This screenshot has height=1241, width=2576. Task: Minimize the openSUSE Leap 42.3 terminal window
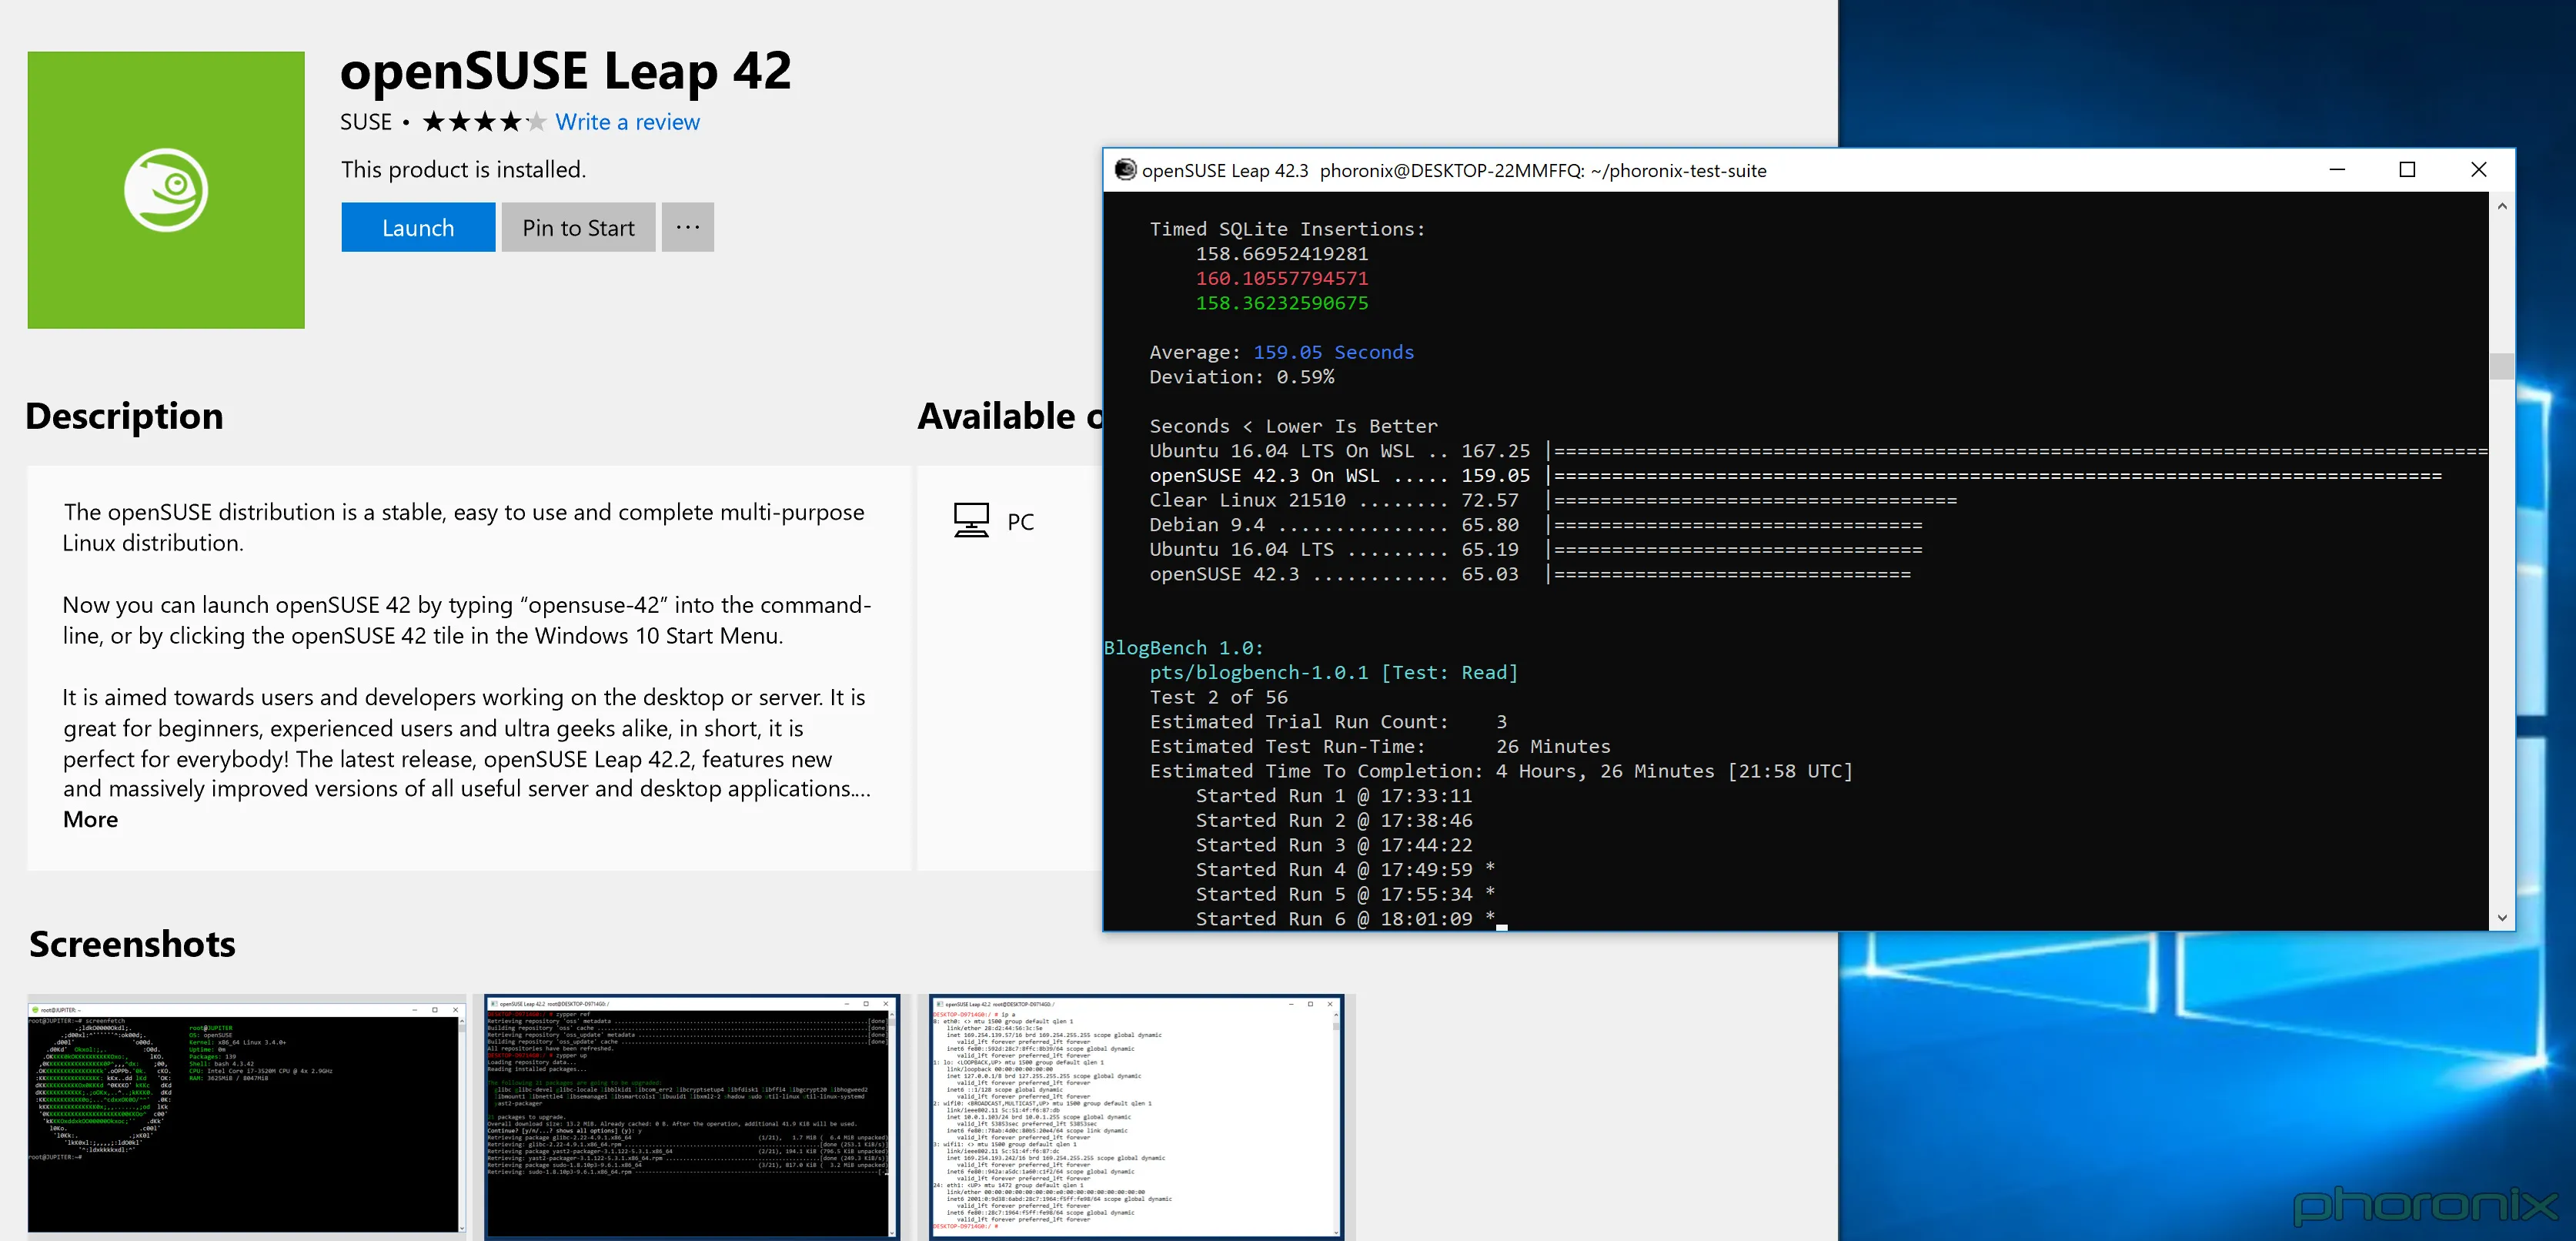click(x=2337, y=170)
